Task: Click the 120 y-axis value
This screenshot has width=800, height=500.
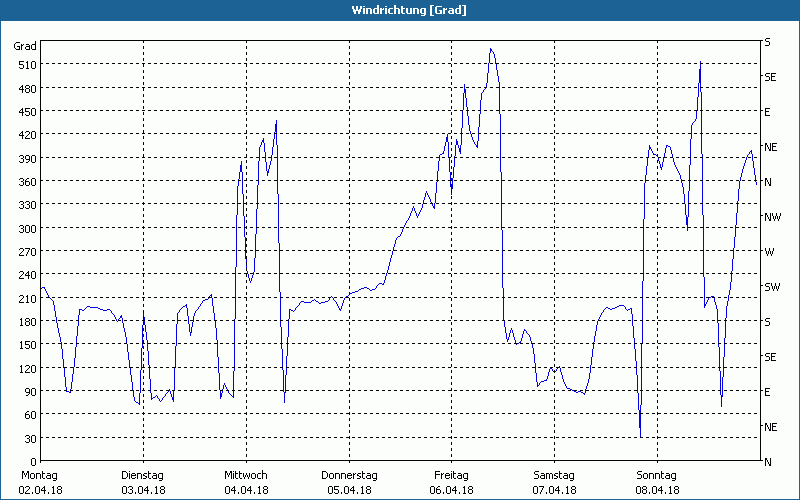Action: (28, 369)
